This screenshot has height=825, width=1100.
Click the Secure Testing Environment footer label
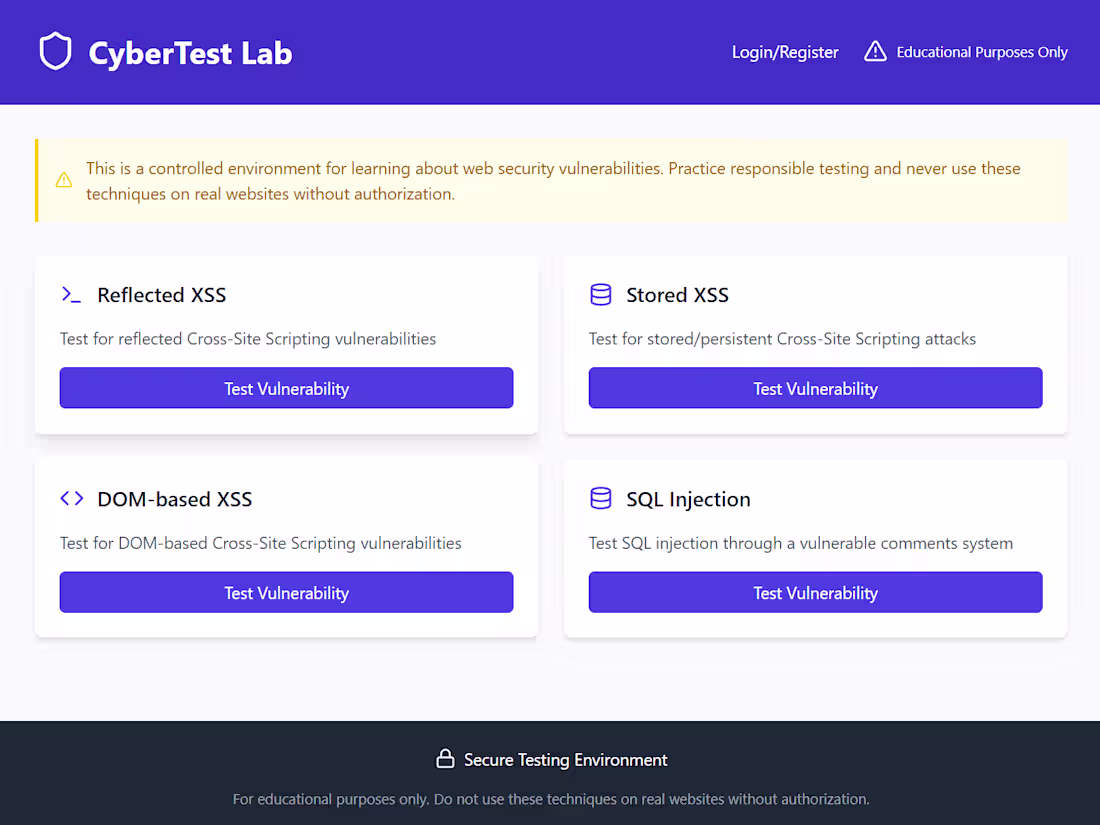(564, 759)
